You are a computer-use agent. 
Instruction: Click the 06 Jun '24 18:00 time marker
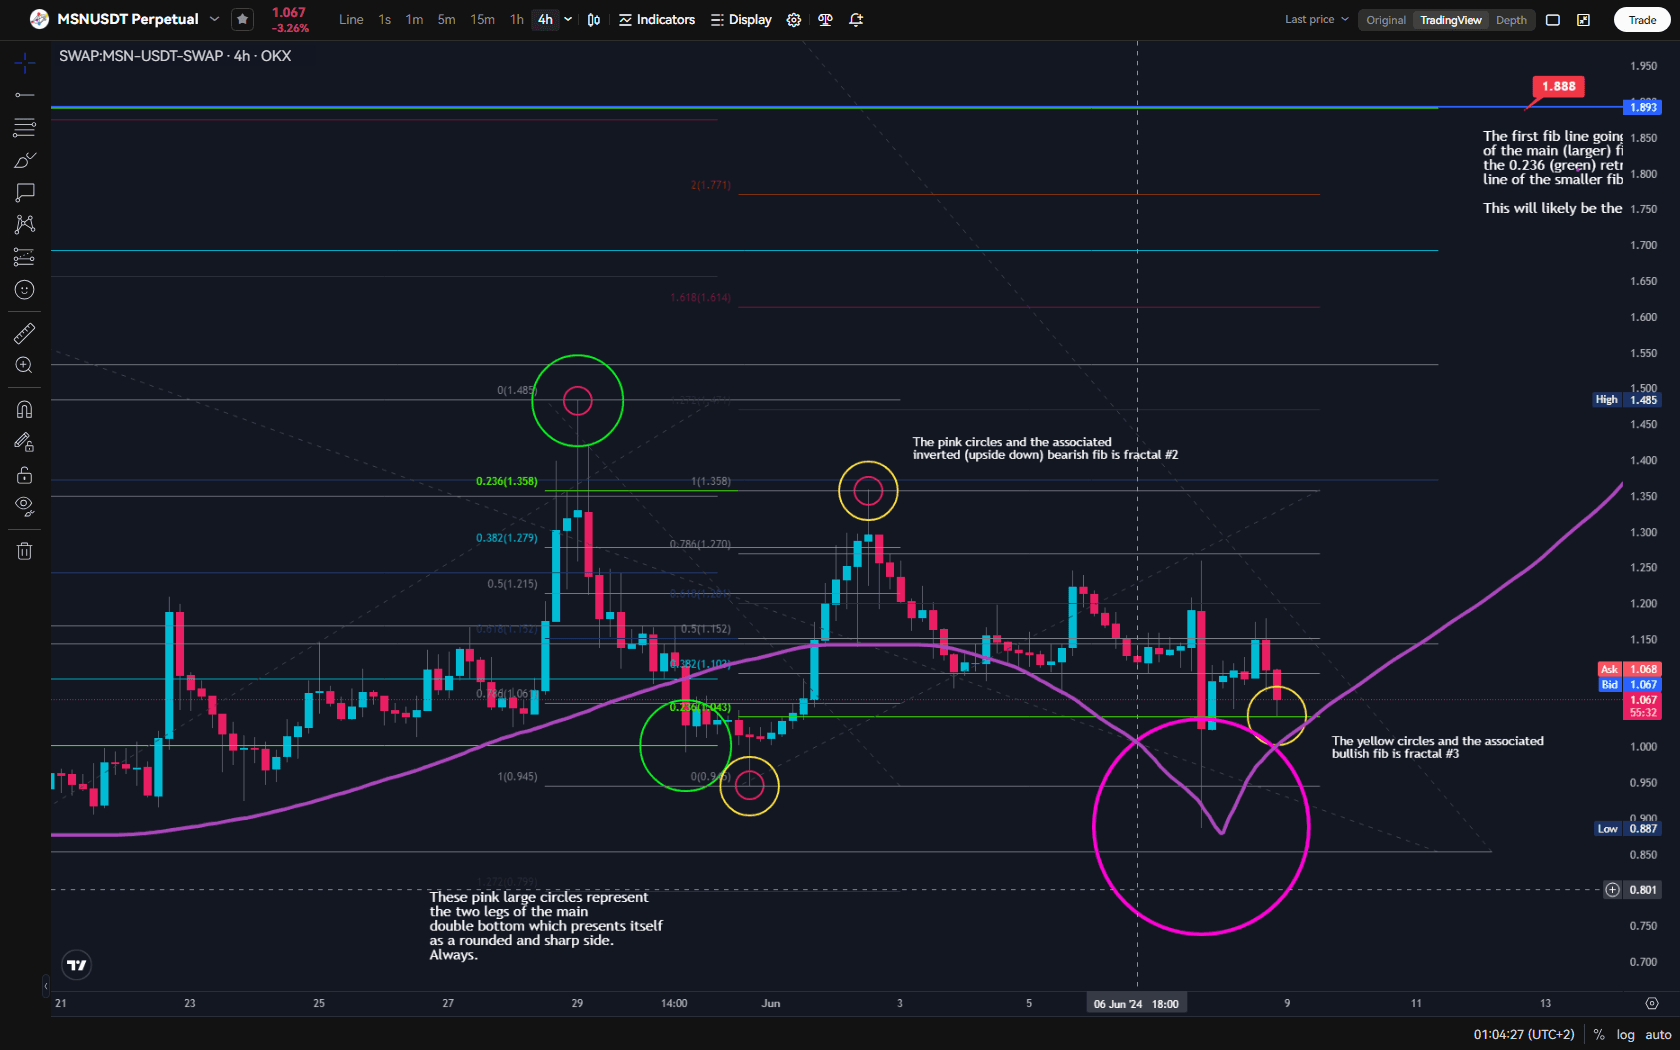click(x=1136, y=1004)
